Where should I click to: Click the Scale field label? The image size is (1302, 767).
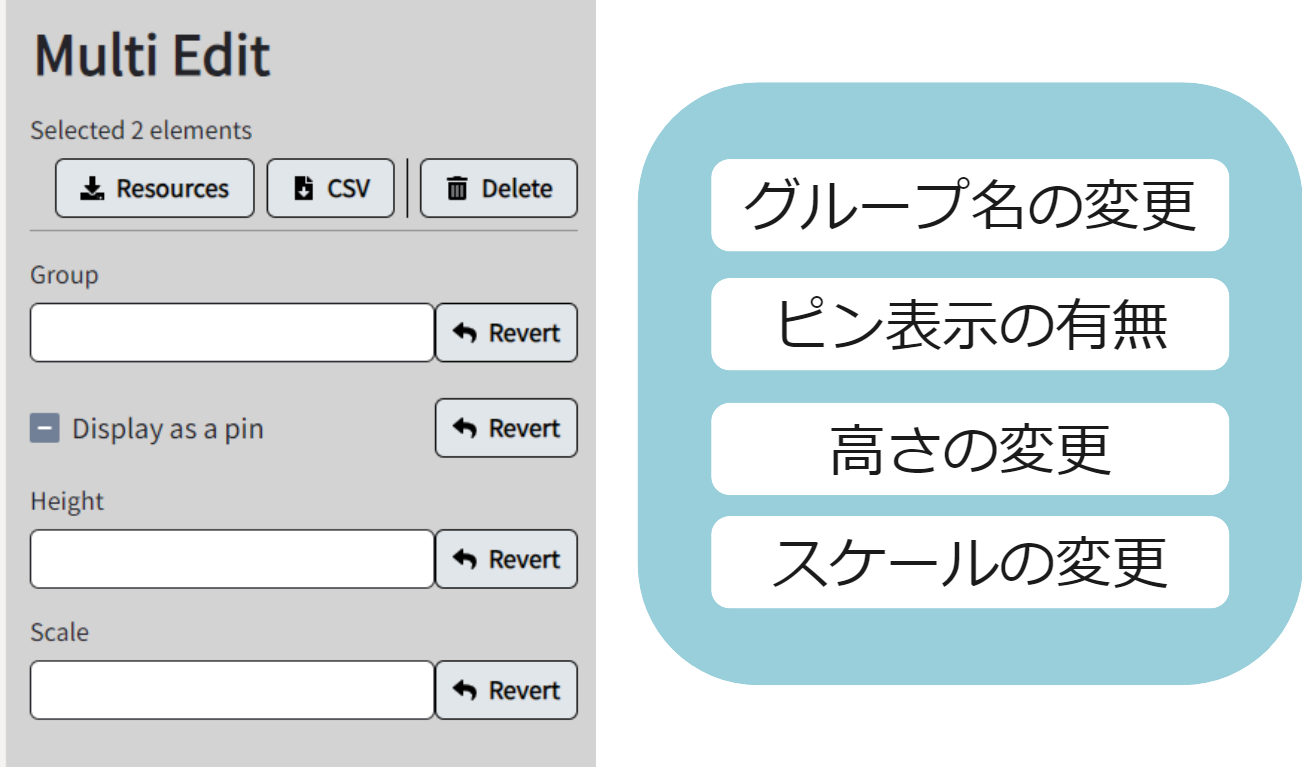[59, 632]
